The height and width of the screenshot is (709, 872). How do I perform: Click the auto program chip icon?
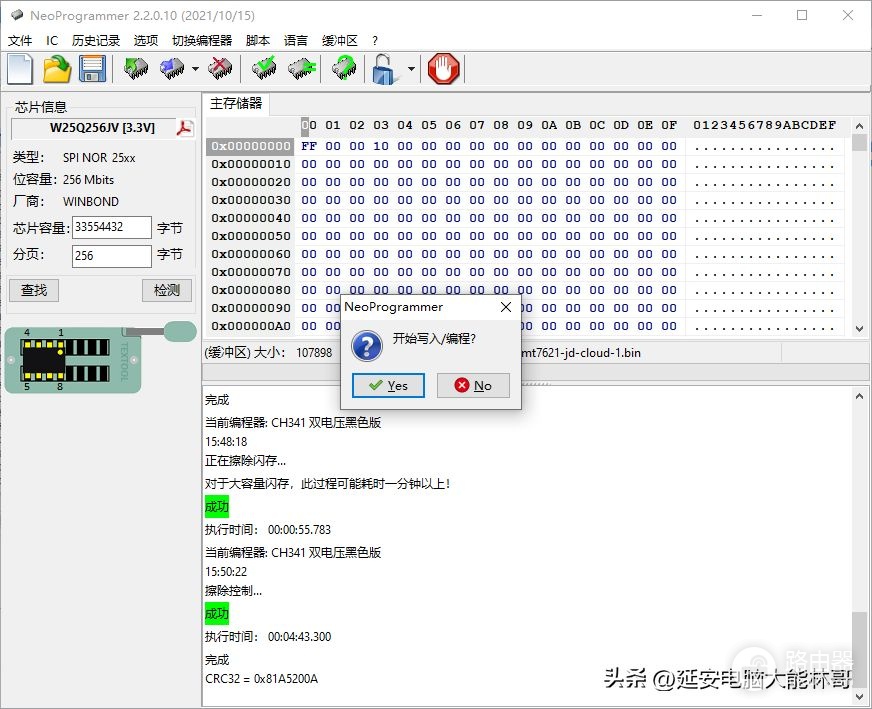click(302, 69)
